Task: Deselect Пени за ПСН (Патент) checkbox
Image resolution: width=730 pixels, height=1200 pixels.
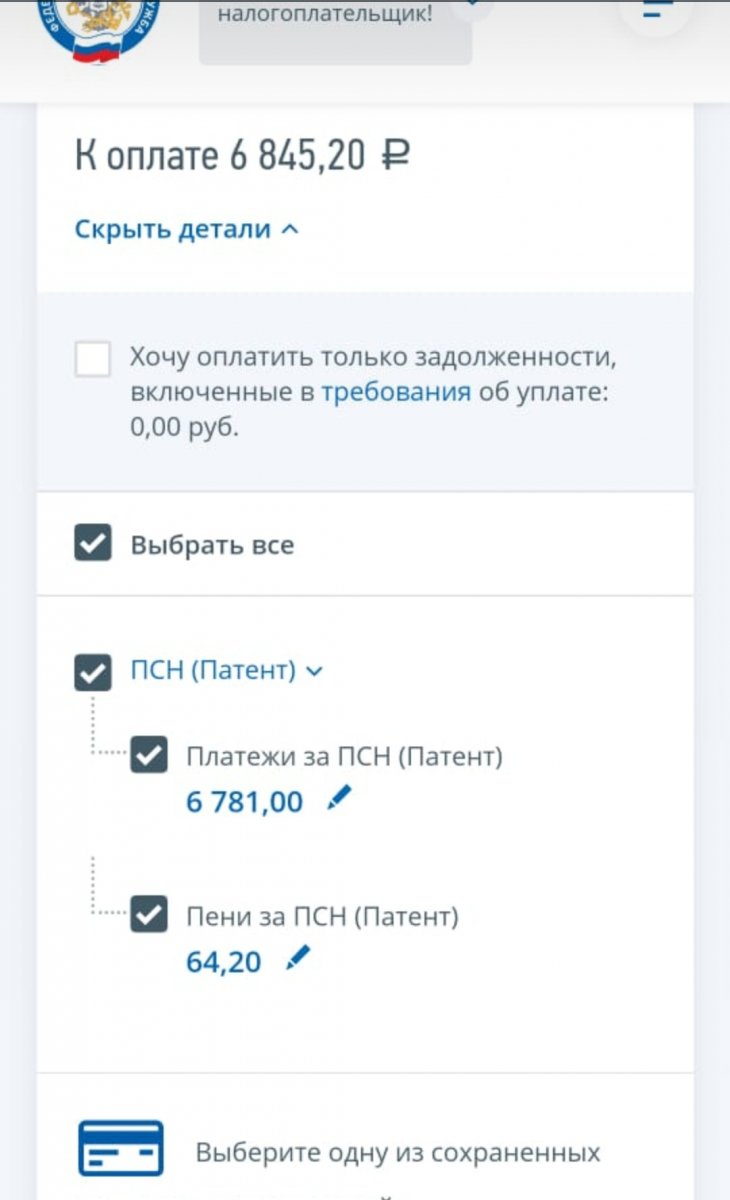Action: pos(149,916)
